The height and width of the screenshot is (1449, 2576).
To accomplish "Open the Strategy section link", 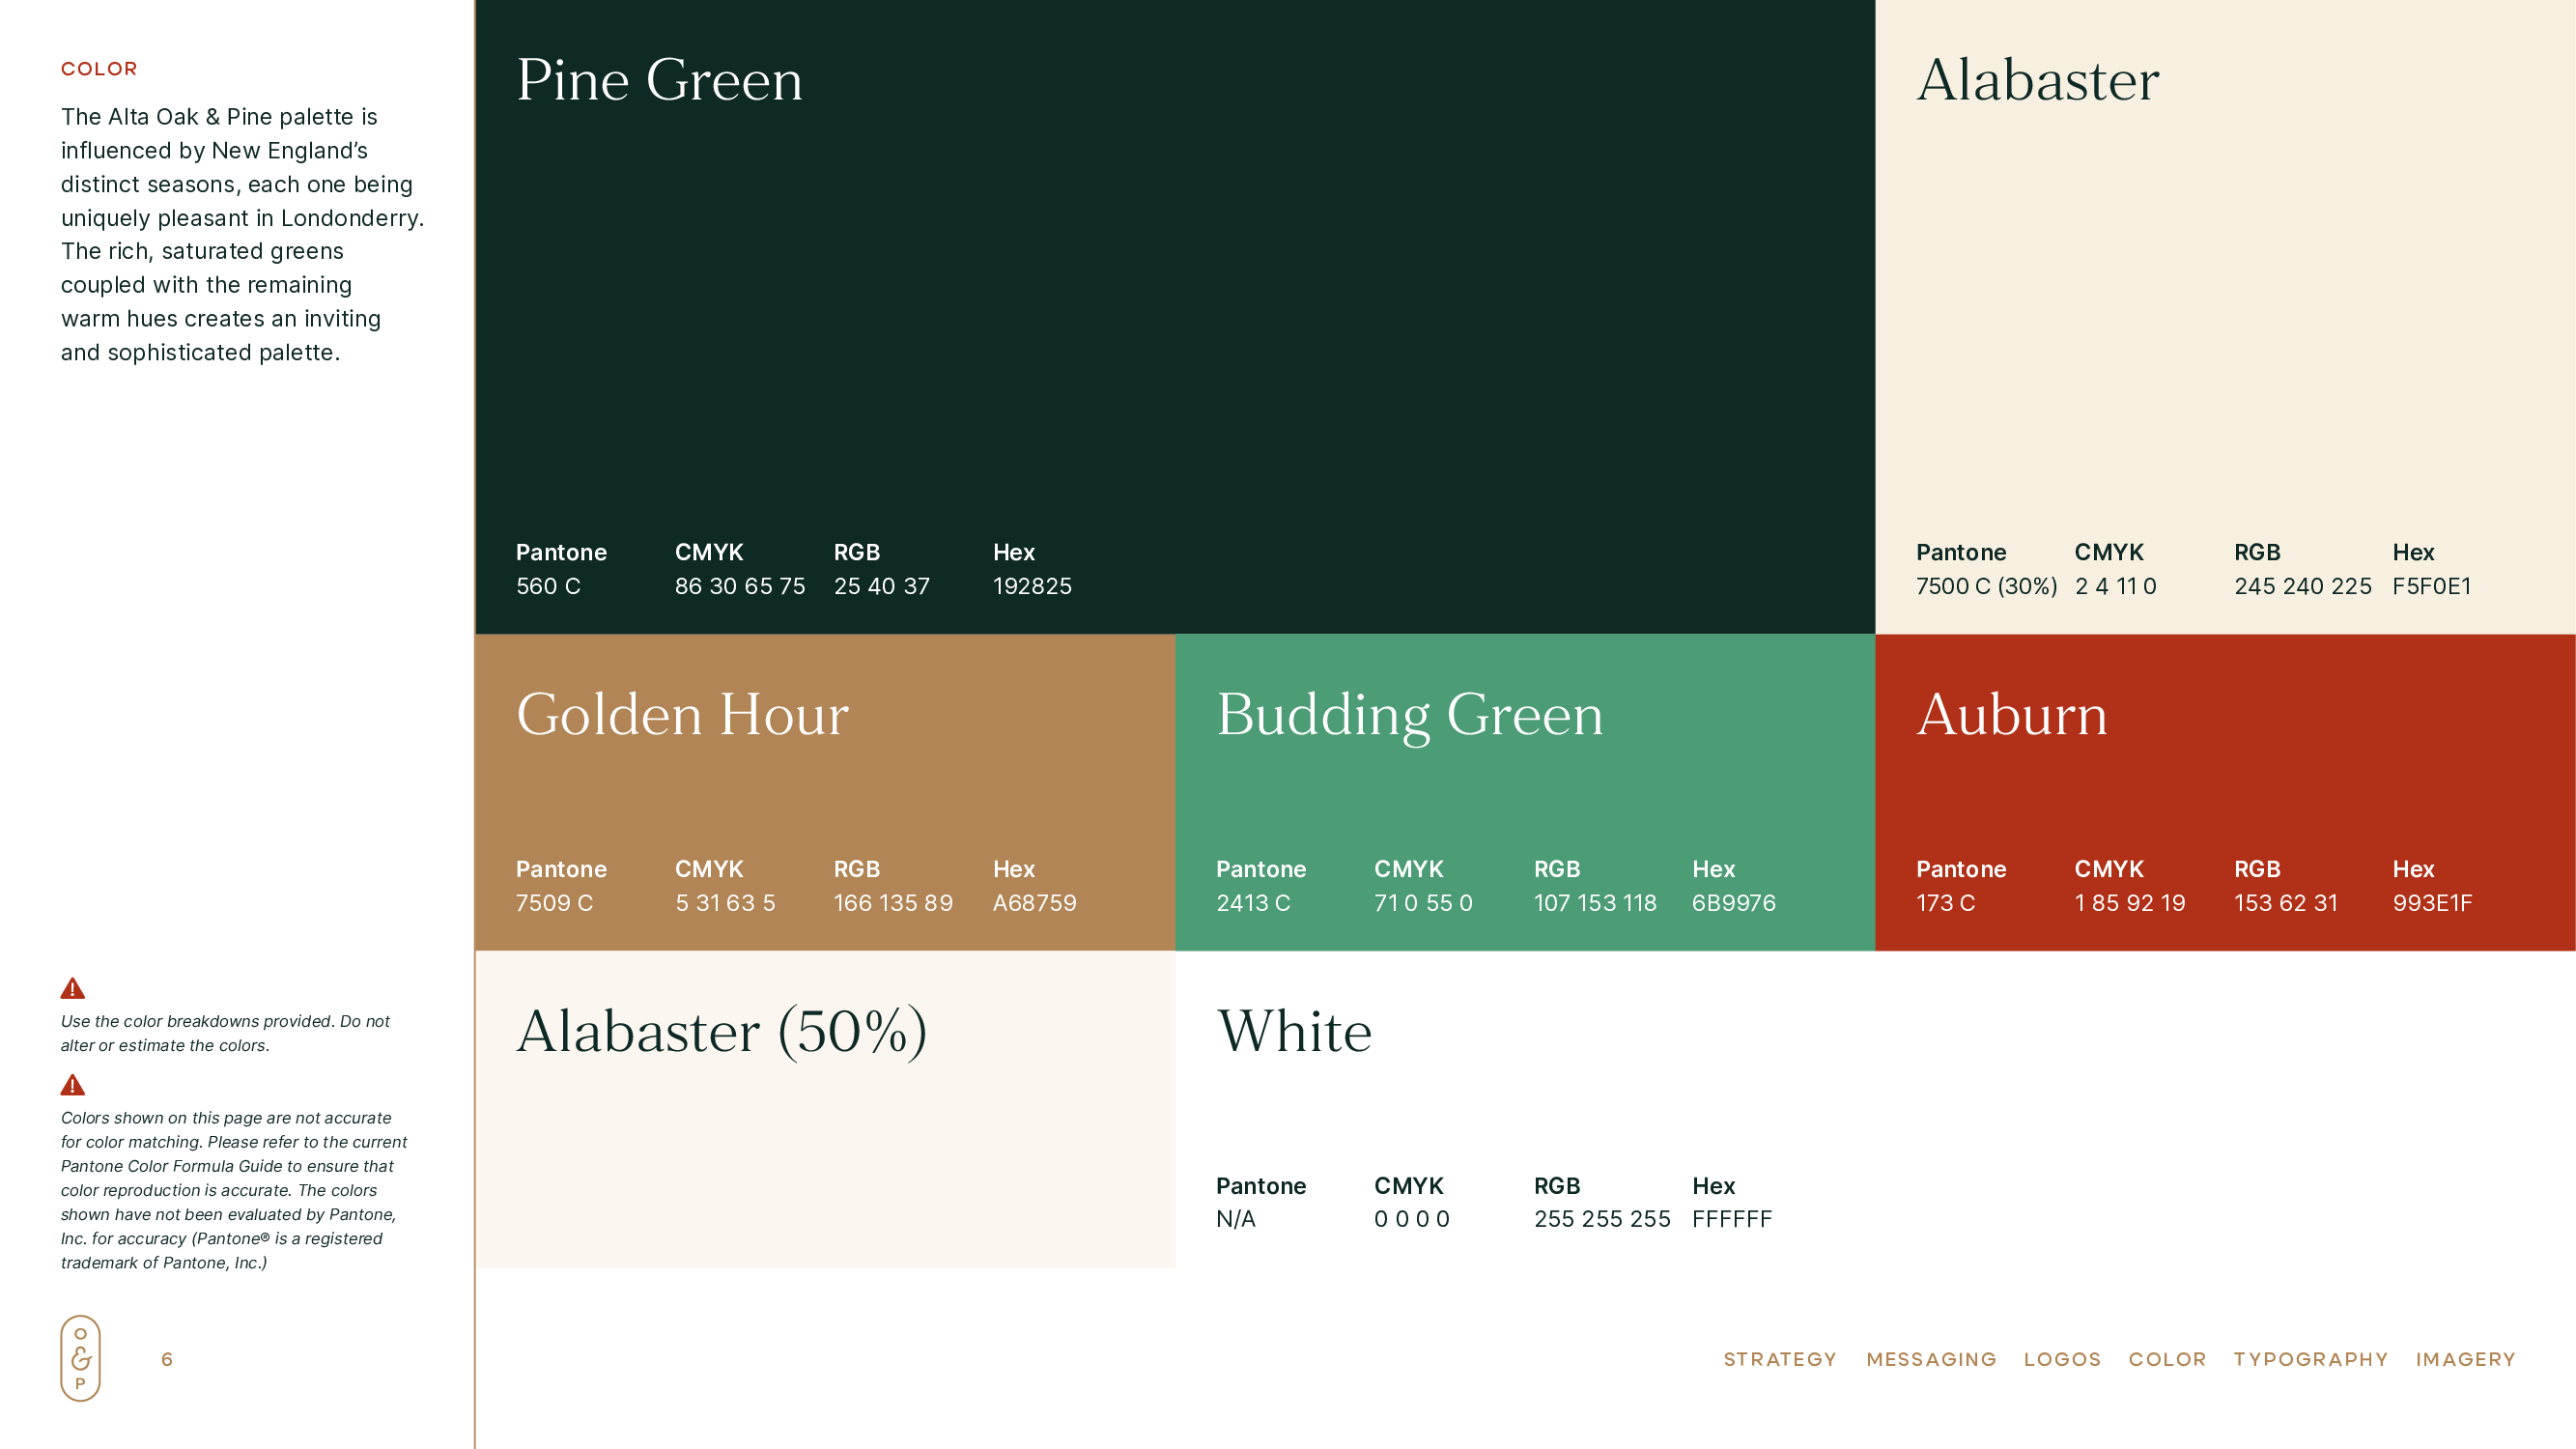I will [x=1779, y=1359].
